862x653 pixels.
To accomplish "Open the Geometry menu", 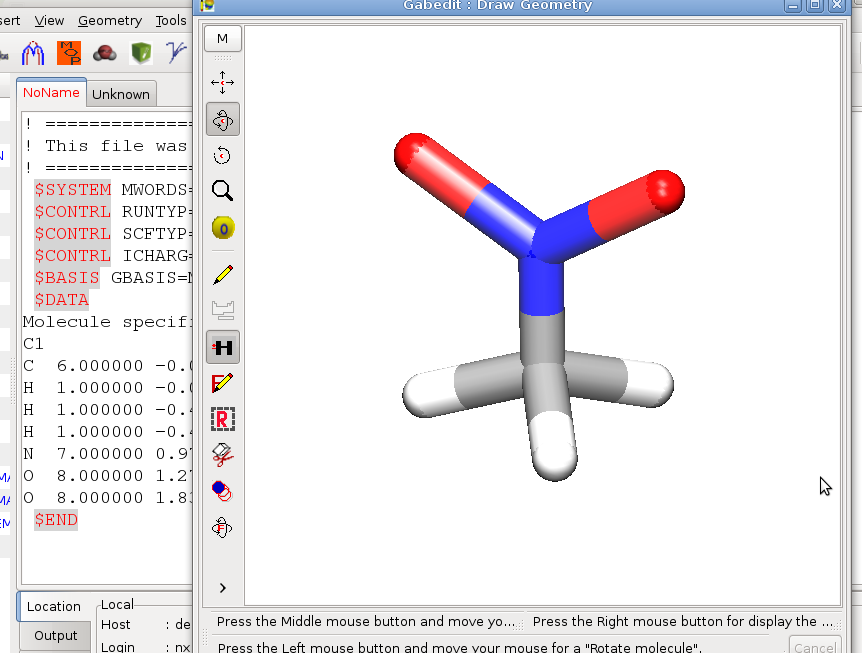I will tap(110, 20).
